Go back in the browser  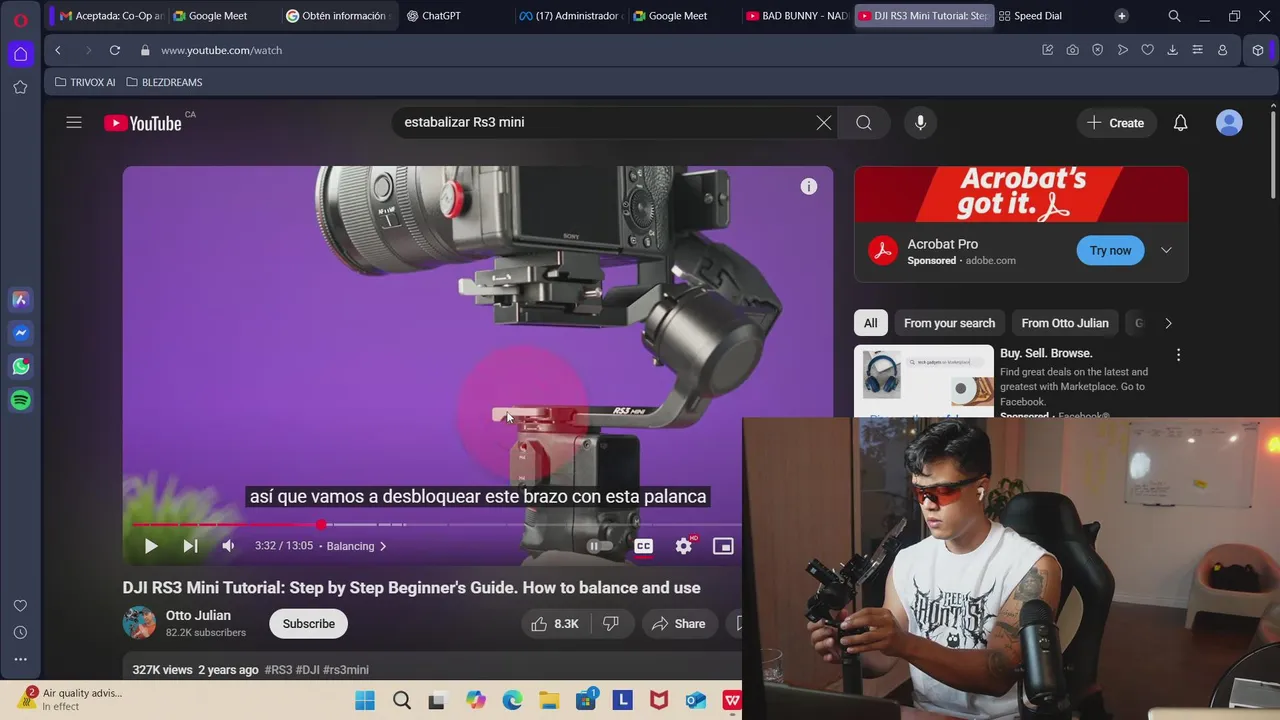(58, 50)
